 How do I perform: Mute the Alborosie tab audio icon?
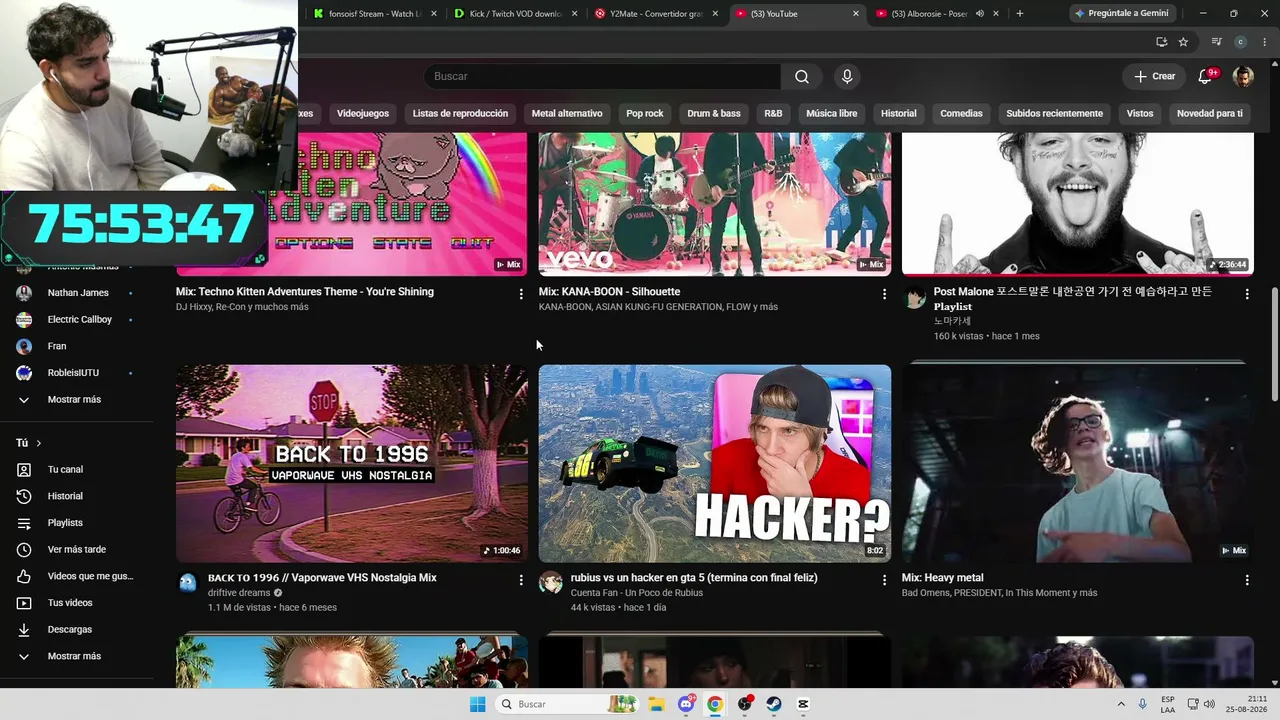point(980,14)
